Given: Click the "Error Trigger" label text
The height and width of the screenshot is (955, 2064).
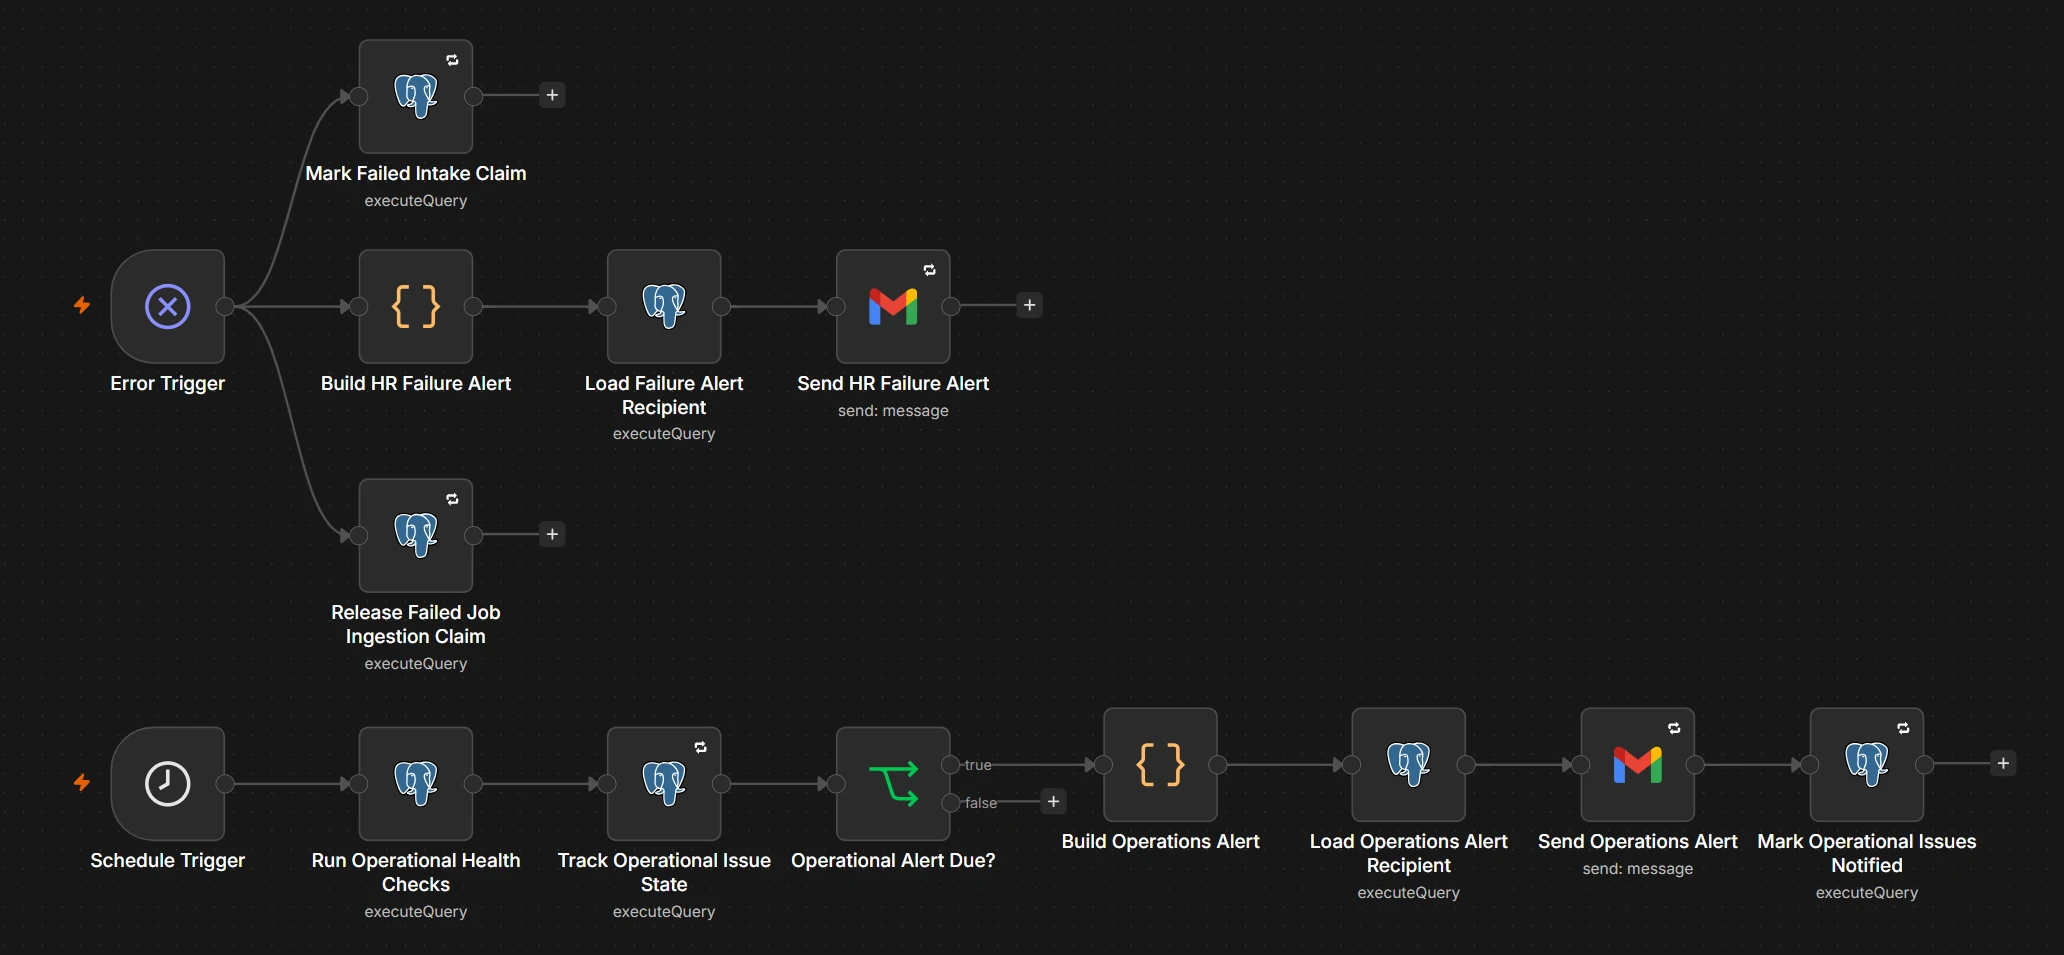Looking at the screenshot, I should (168, 383).
